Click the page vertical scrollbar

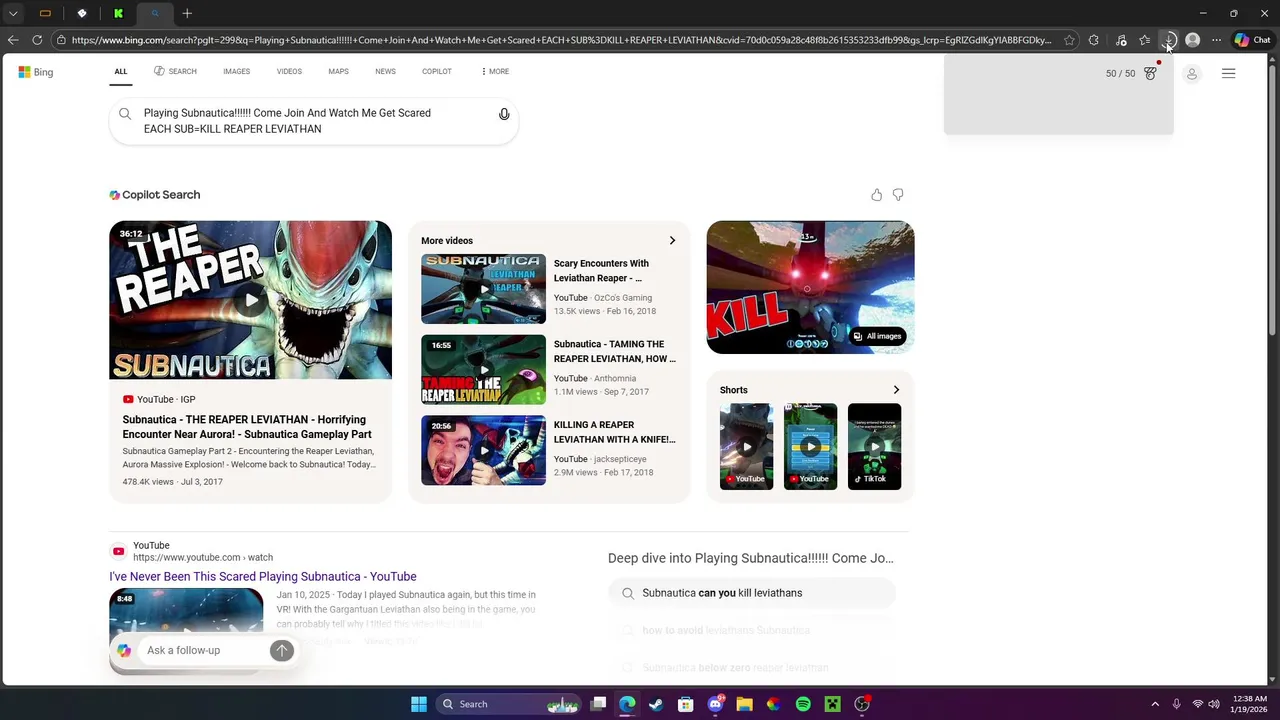pyautogui.click(x=1272, y=200)
